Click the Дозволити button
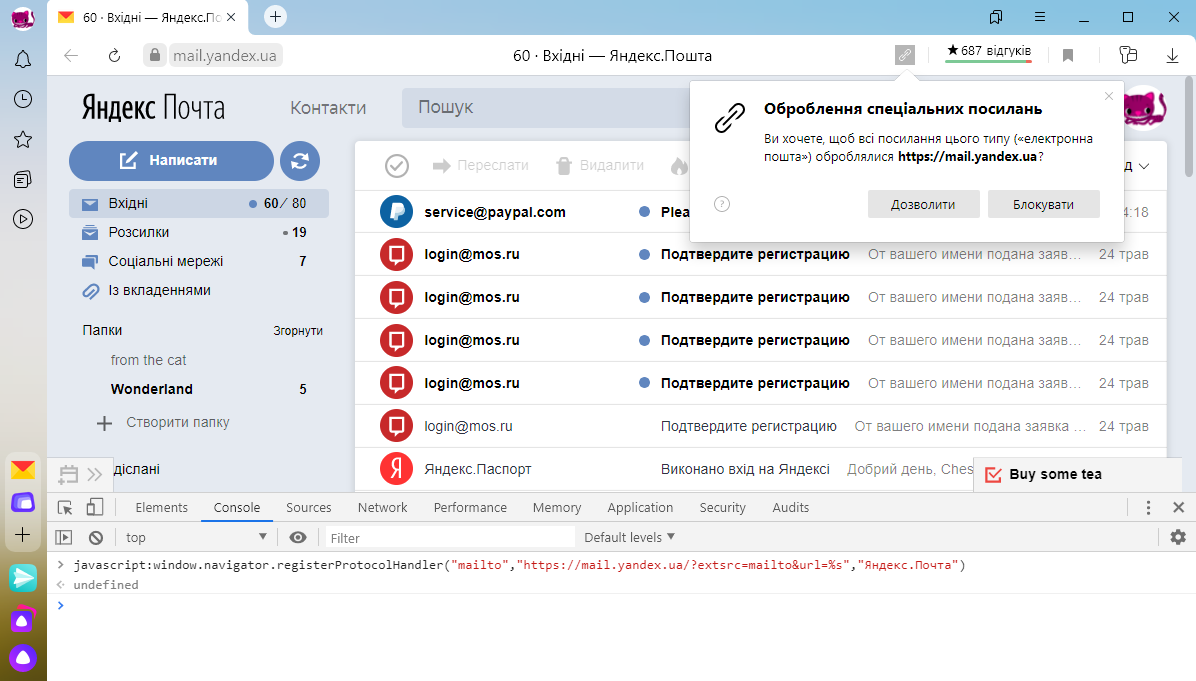The width and height of the screenshot is (1196, 681). point(923,204)
